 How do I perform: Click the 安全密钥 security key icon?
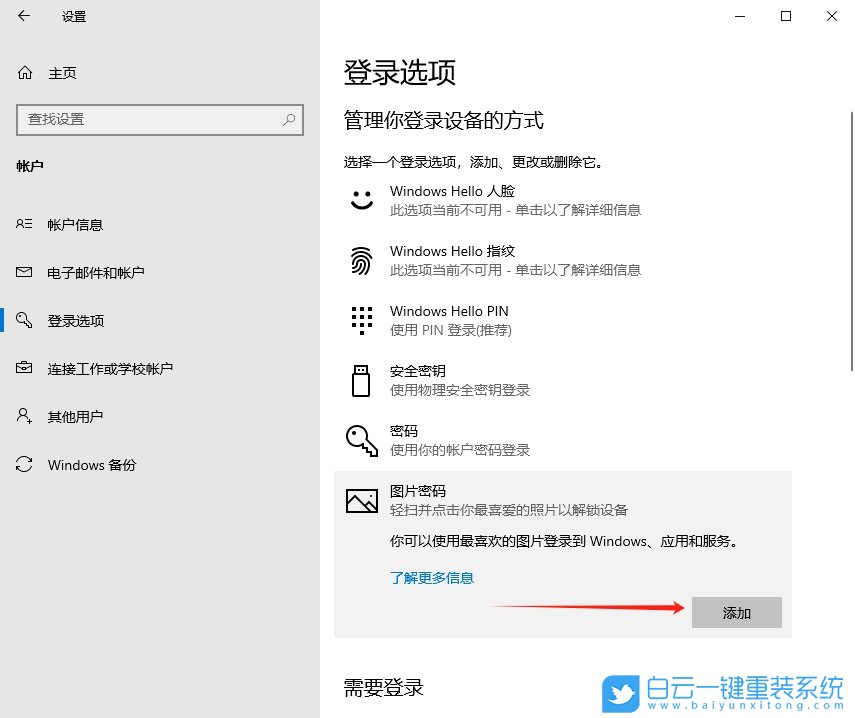click(x=361, y=380)
